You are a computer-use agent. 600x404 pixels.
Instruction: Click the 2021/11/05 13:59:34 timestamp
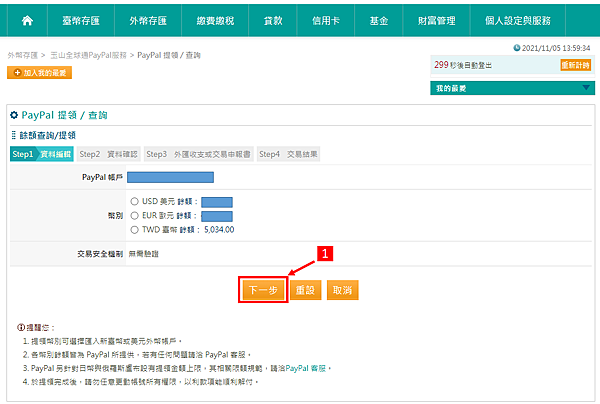click(x=556, y=48)
